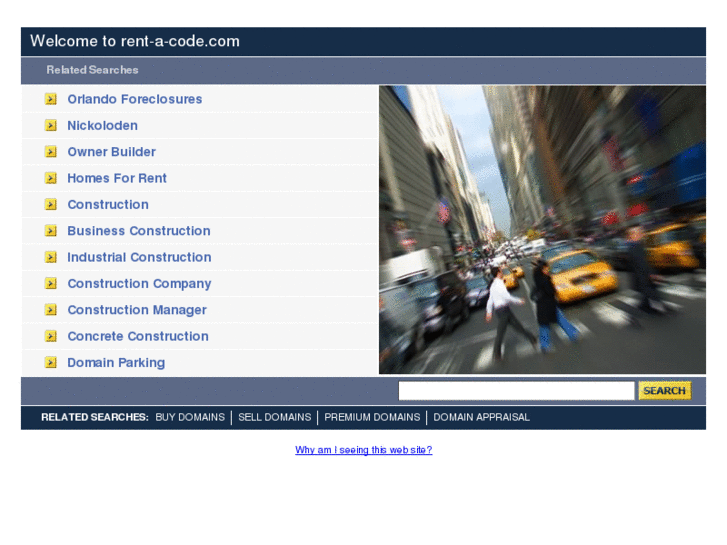Click the blurred city street photo
This screenshot has width=727, height=545.
542,230
